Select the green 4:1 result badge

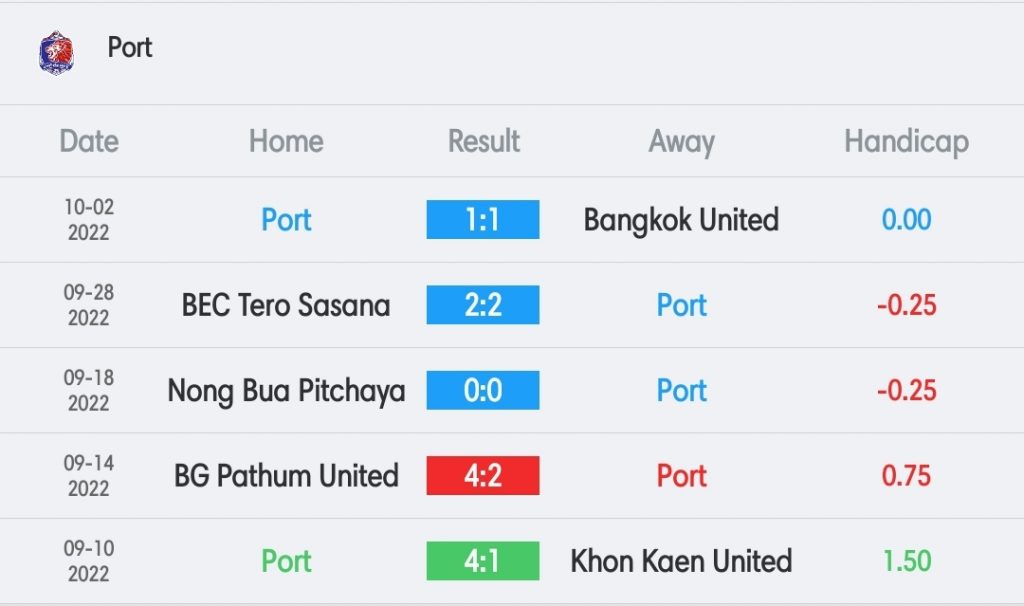click(x=483, y=561)
